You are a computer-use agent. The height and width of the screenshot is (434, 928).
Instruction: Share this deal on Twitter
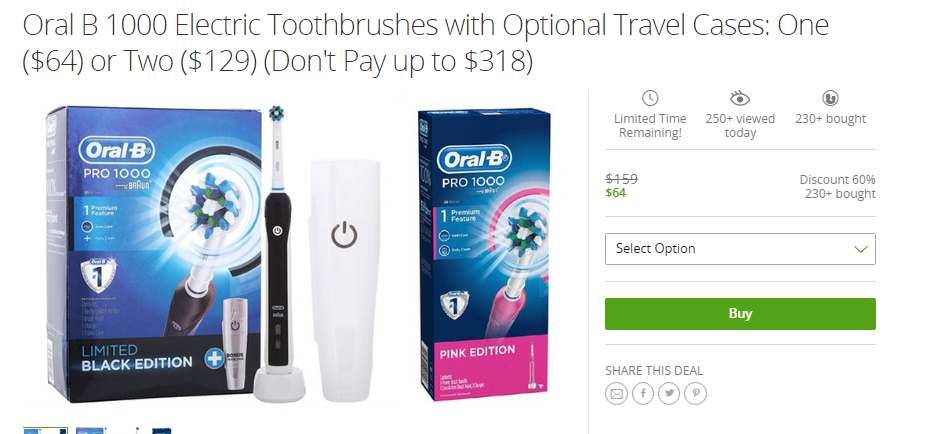(669, 394)
